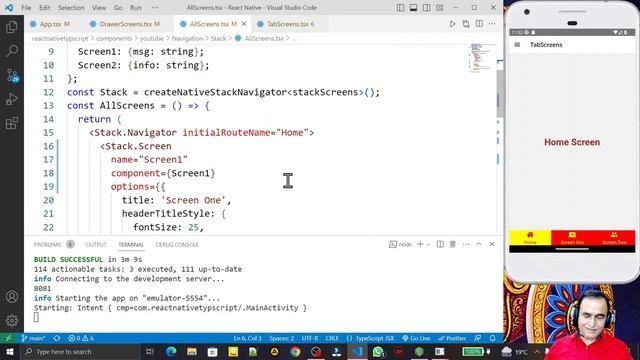Click the code minimap thumbnail
The image size is (640, 360).
482,58
